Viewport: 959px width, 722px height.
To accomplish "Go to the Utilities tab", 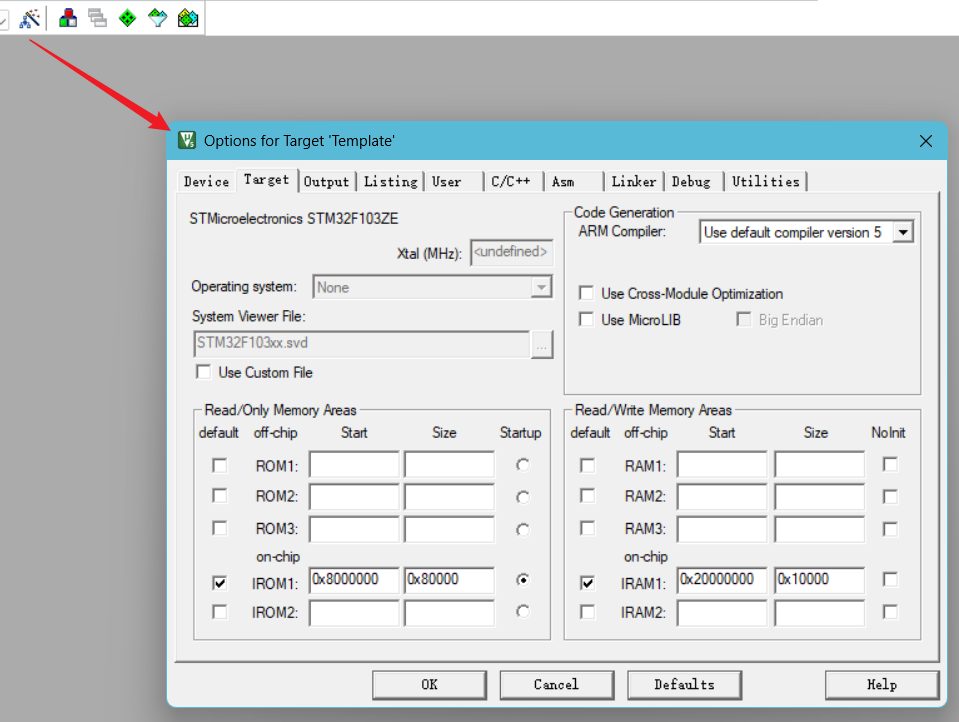I will point(766,182).
